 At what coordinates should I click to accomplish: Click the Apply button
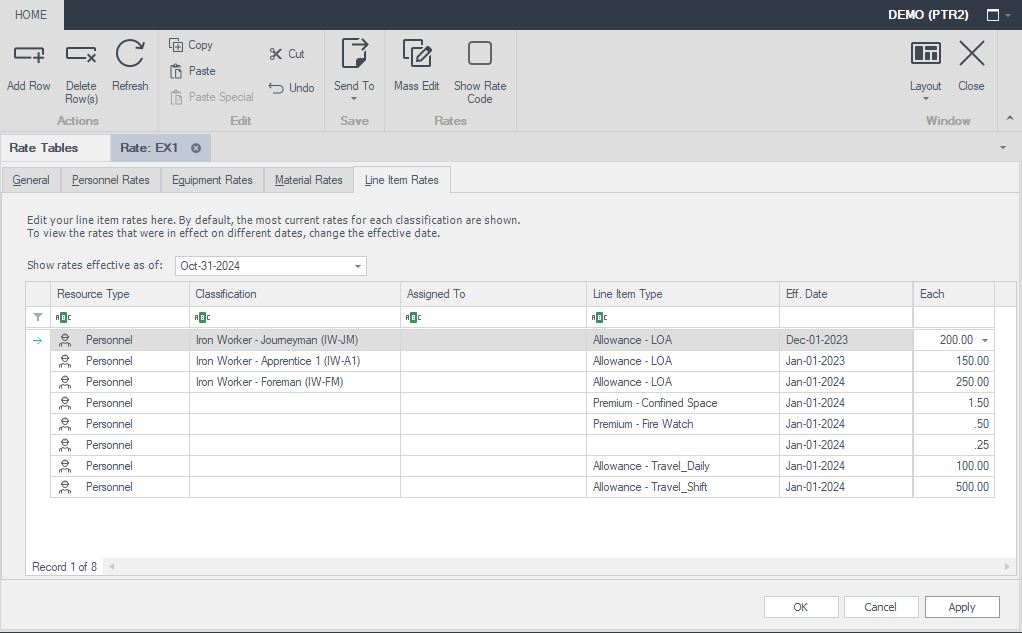tap(962, 607)
